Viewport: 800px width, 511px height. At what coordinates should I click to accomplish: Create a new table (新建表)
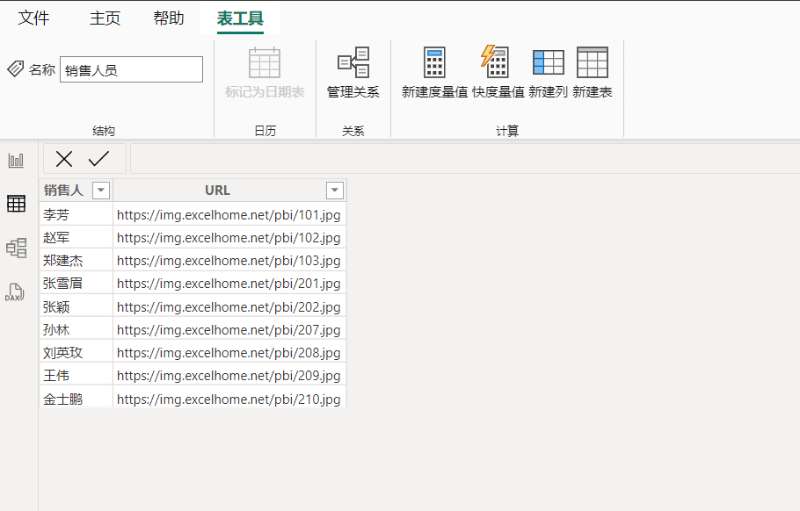[x=592, y=72]
